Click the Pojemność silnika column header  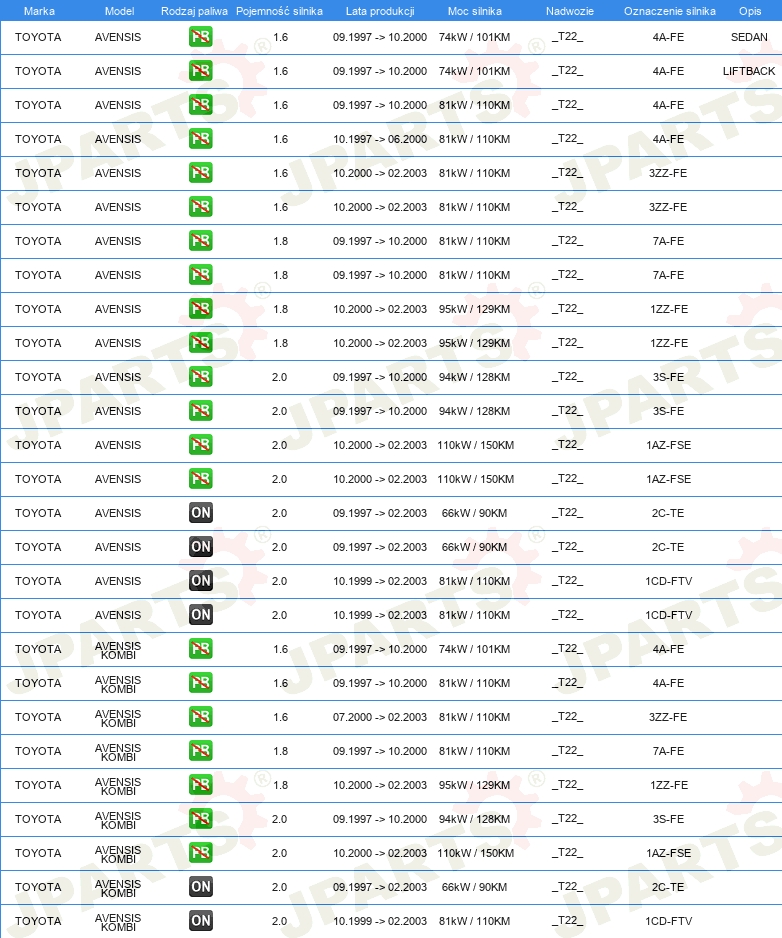click(279, 11)
